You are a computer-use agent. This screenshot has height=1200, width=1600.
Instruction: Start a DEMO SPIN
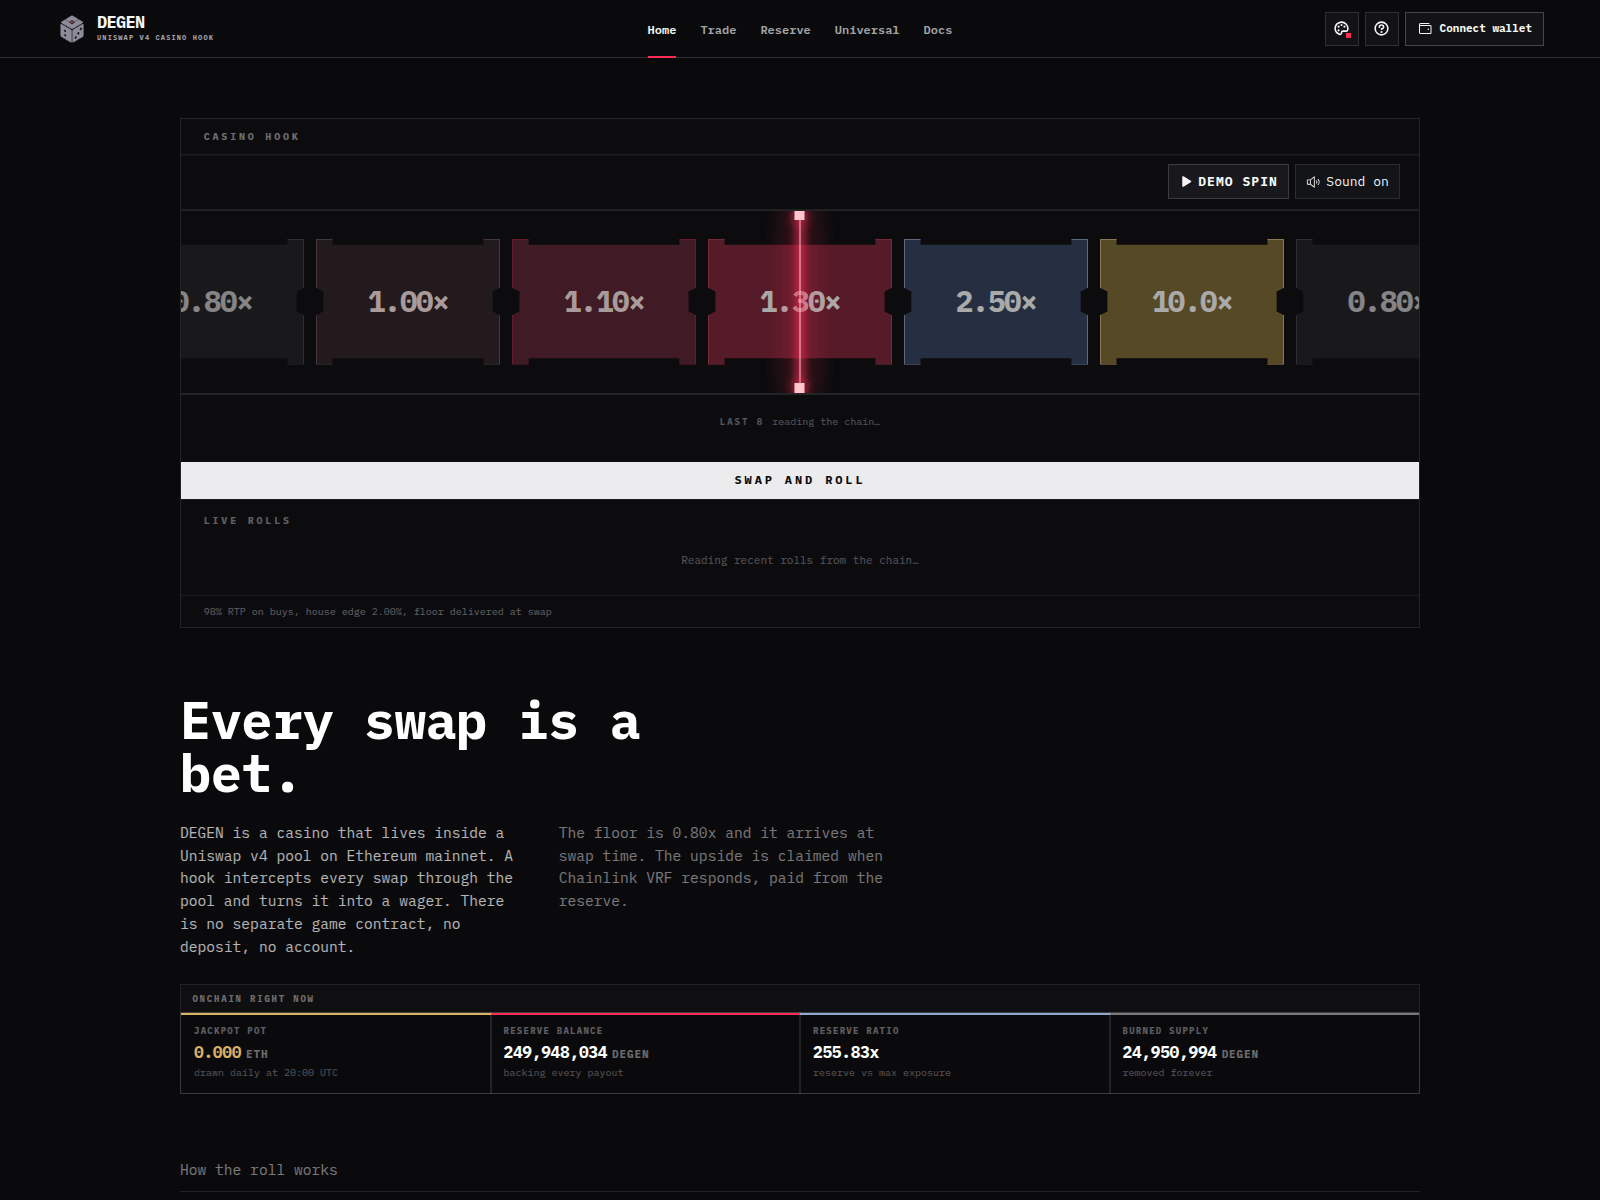pos(1228,182)
